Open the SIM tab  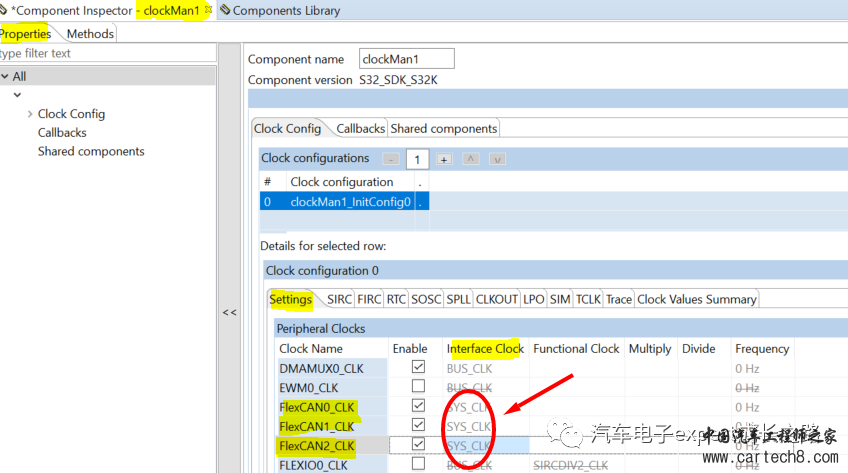560,299
